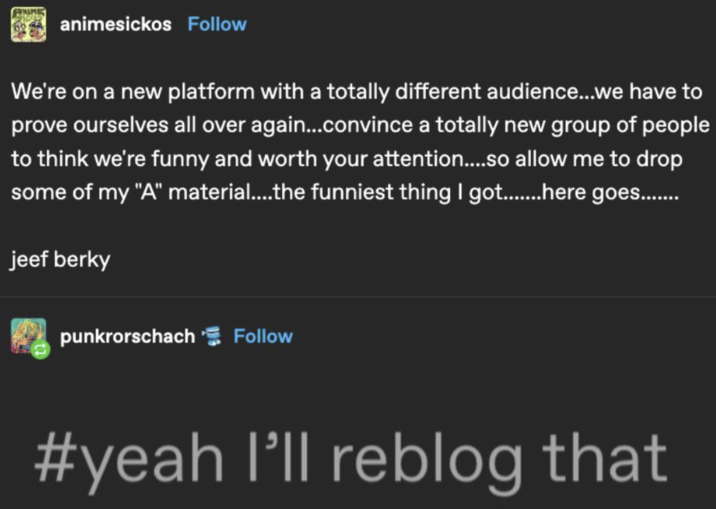
Task: Click the divider line between the posts
Action: [358, 296]
